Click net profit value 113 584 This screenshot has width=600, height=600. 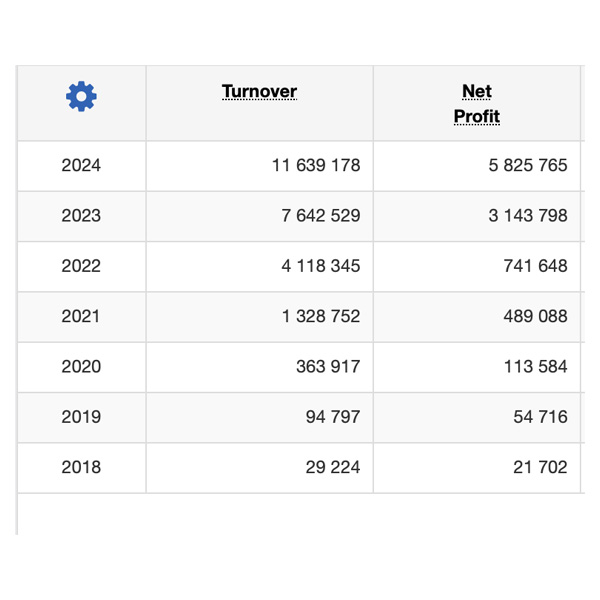click(536, 366)
